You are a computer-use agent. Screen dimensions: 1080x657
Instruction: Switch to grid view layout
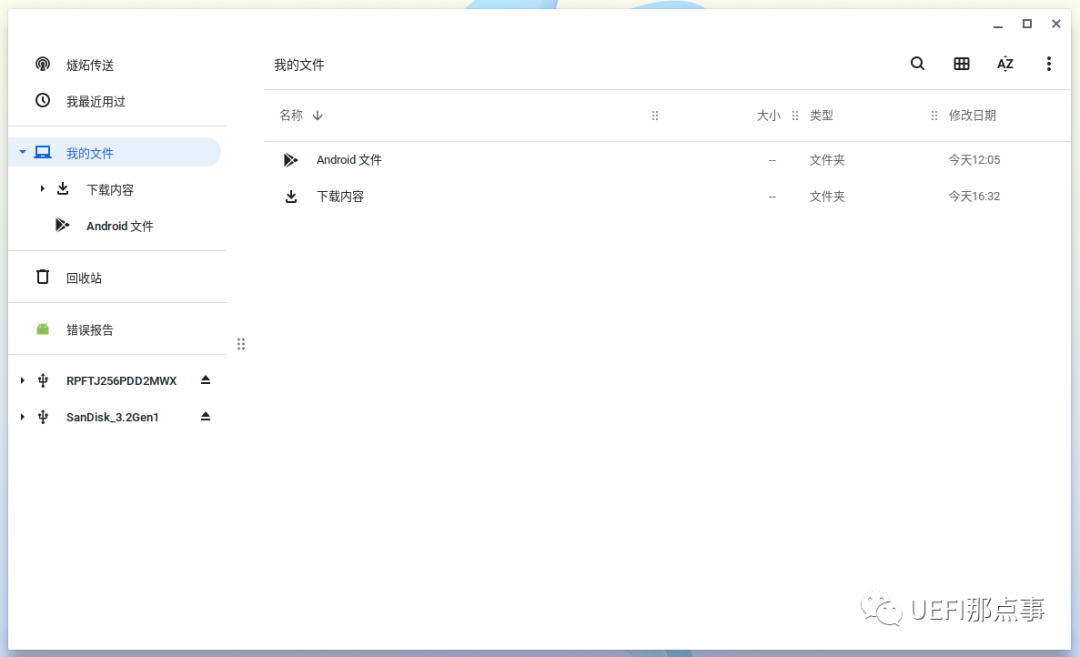pos(961,64)
